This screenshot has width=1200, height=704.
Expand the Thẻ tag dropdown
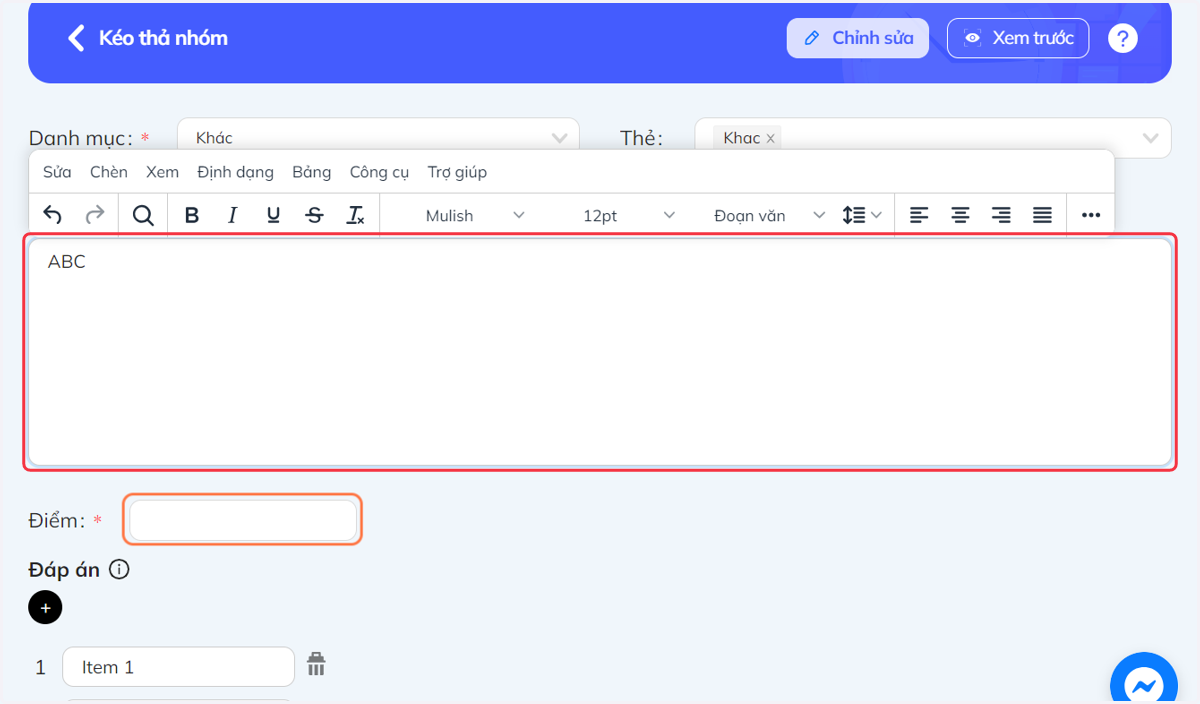click(x=1150, y=138)
